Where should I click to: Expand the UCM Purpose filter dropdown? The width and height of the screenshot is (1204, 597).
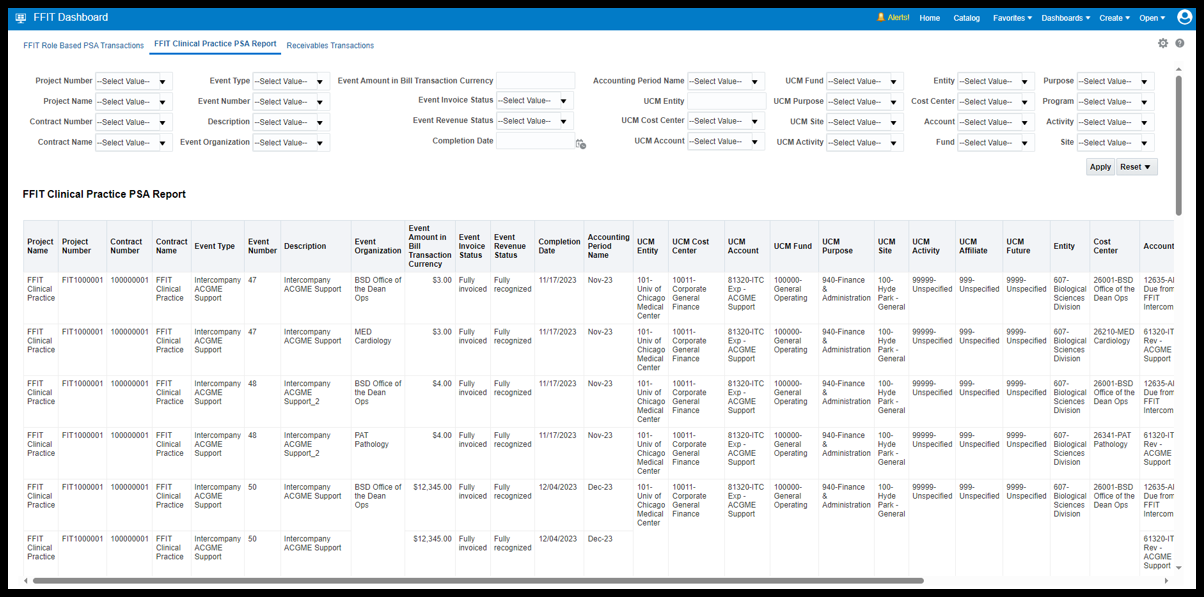[x=865, y=102]
